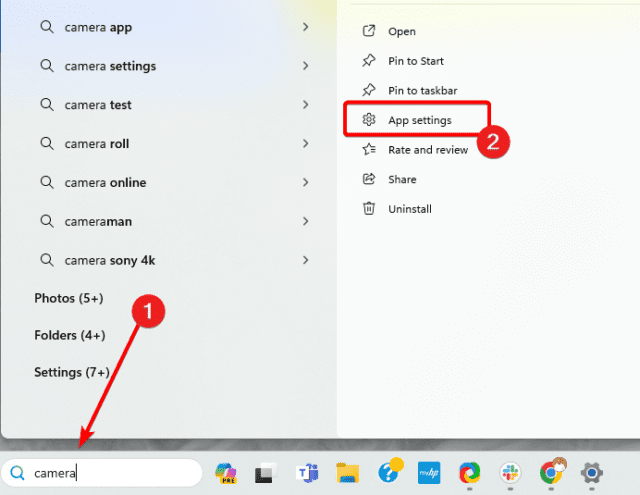This screenshot has height=495, width=640.
Task: Show the Photos (5+) results
Action: coord(69,298)
